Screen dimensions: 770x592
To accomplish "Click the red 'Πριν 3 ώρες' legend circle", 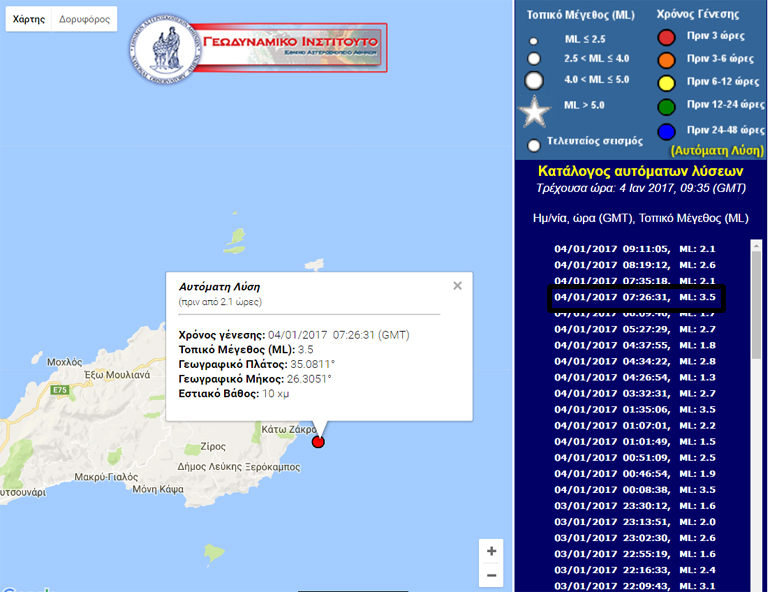I will point(667,39).
